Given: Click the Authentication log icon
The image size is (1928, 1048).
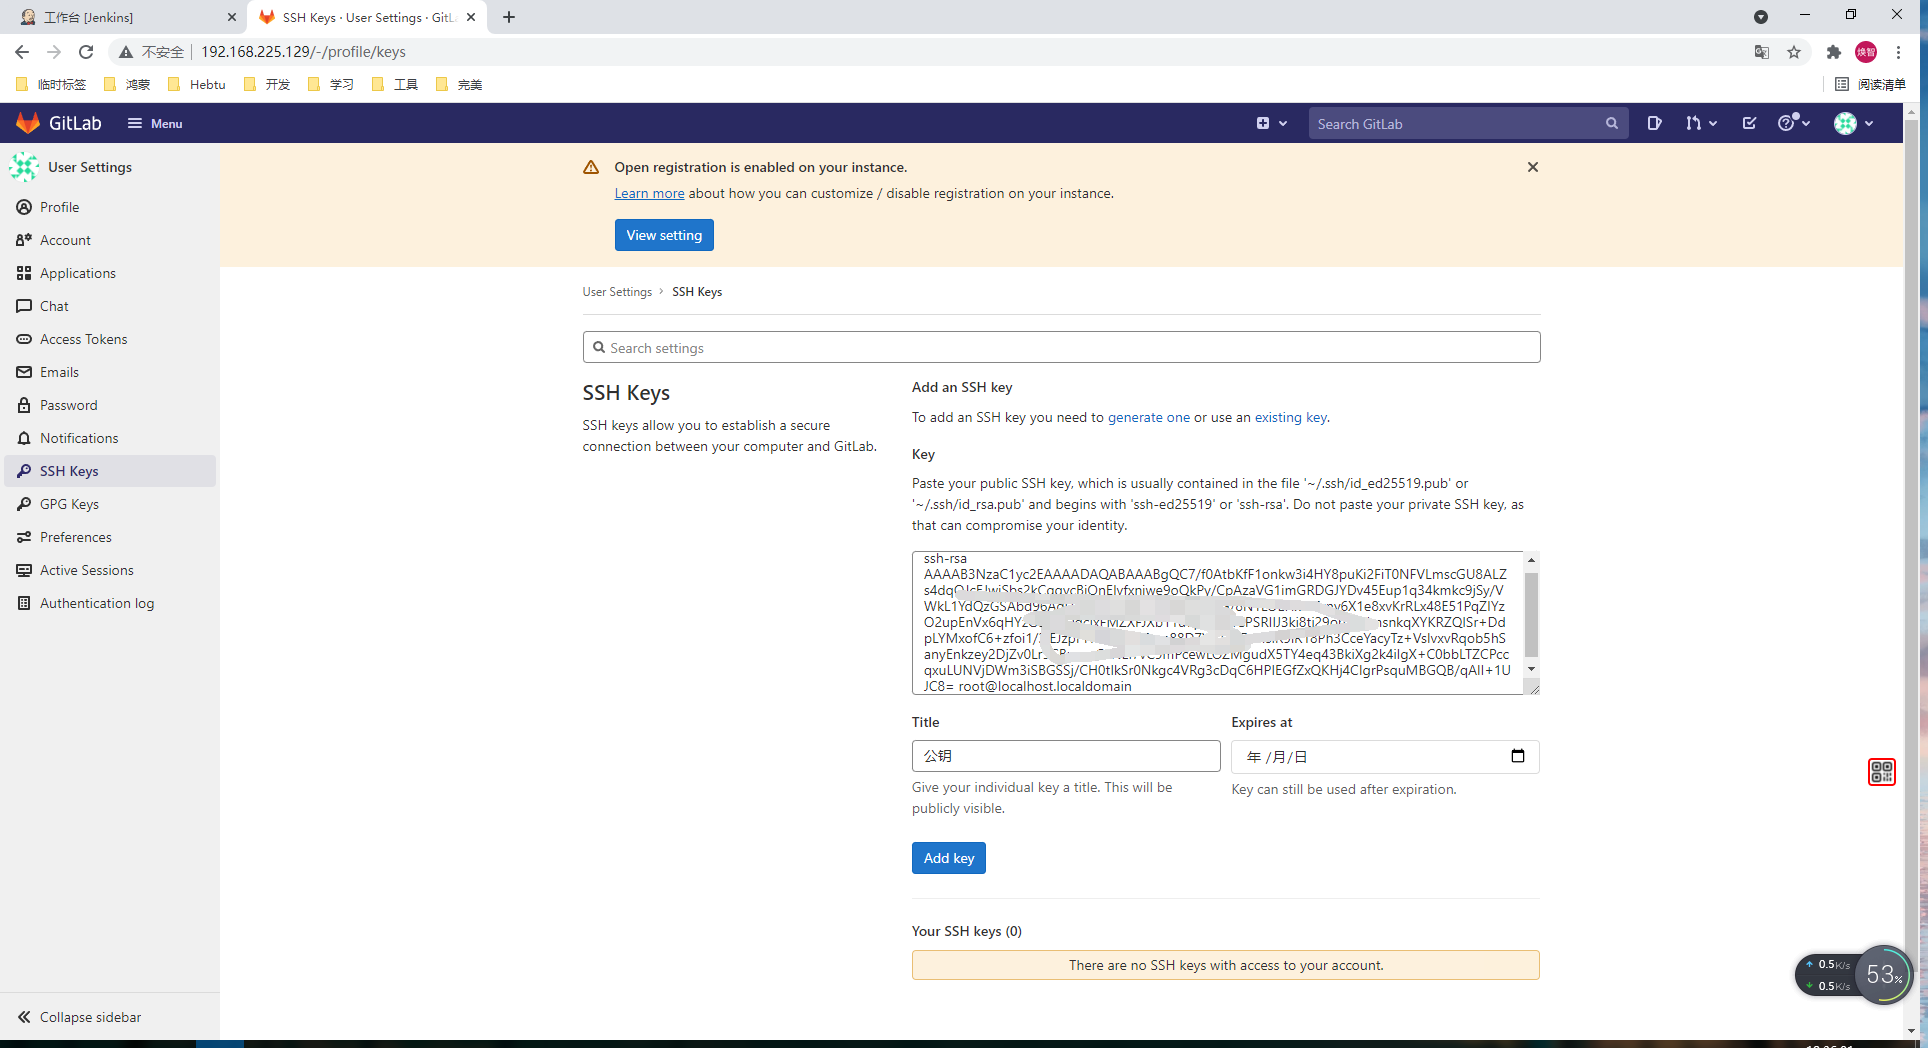Looking at the screenshot, I should click(24, 603).
